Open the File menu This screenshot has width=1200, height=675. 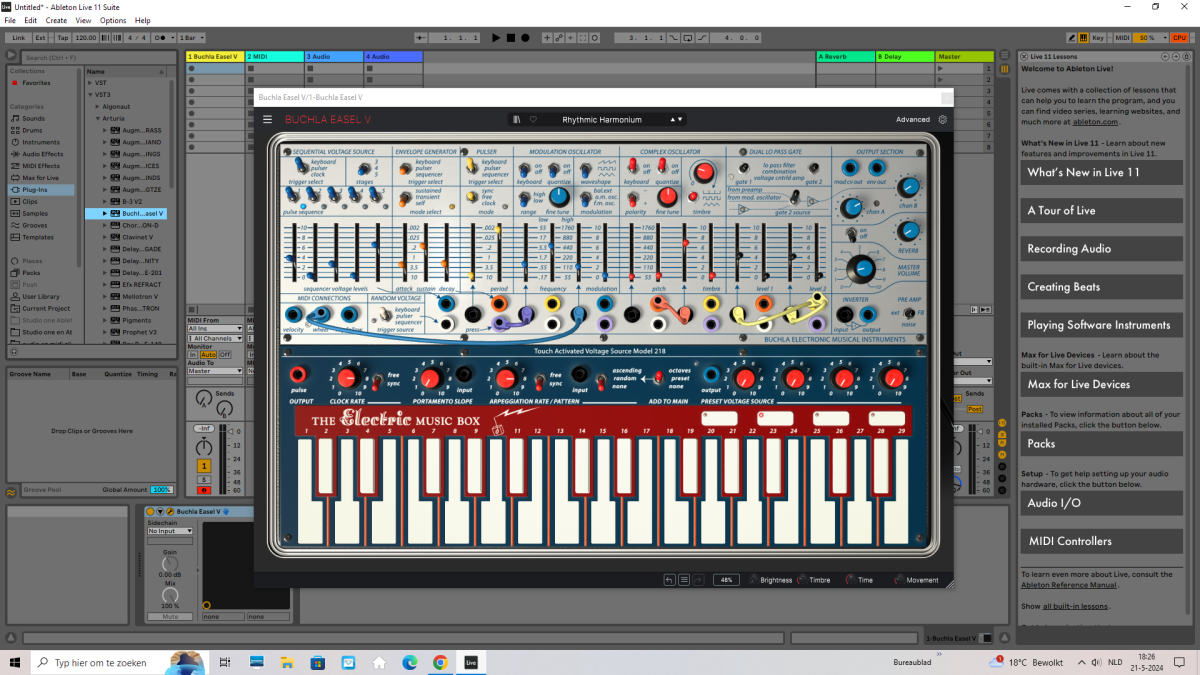point(10,20)
